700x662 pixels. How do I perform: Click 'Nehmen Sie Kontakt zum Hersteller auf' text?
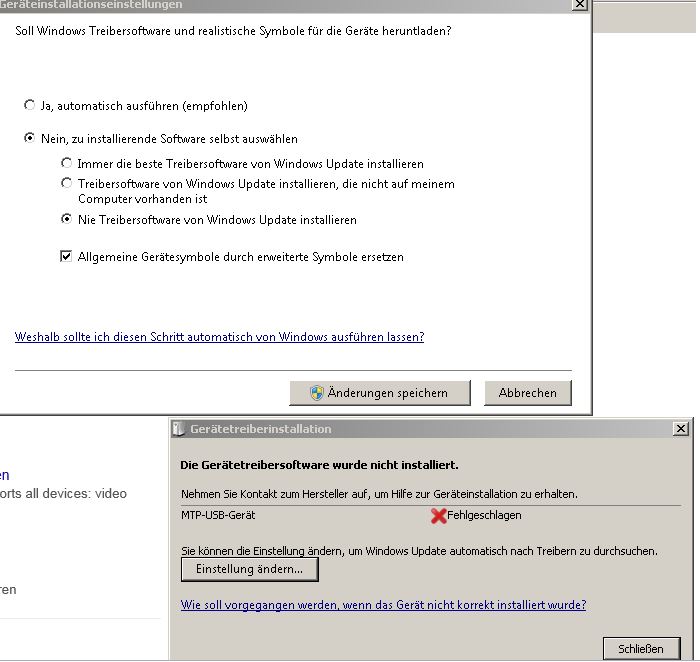pos(379,494)
